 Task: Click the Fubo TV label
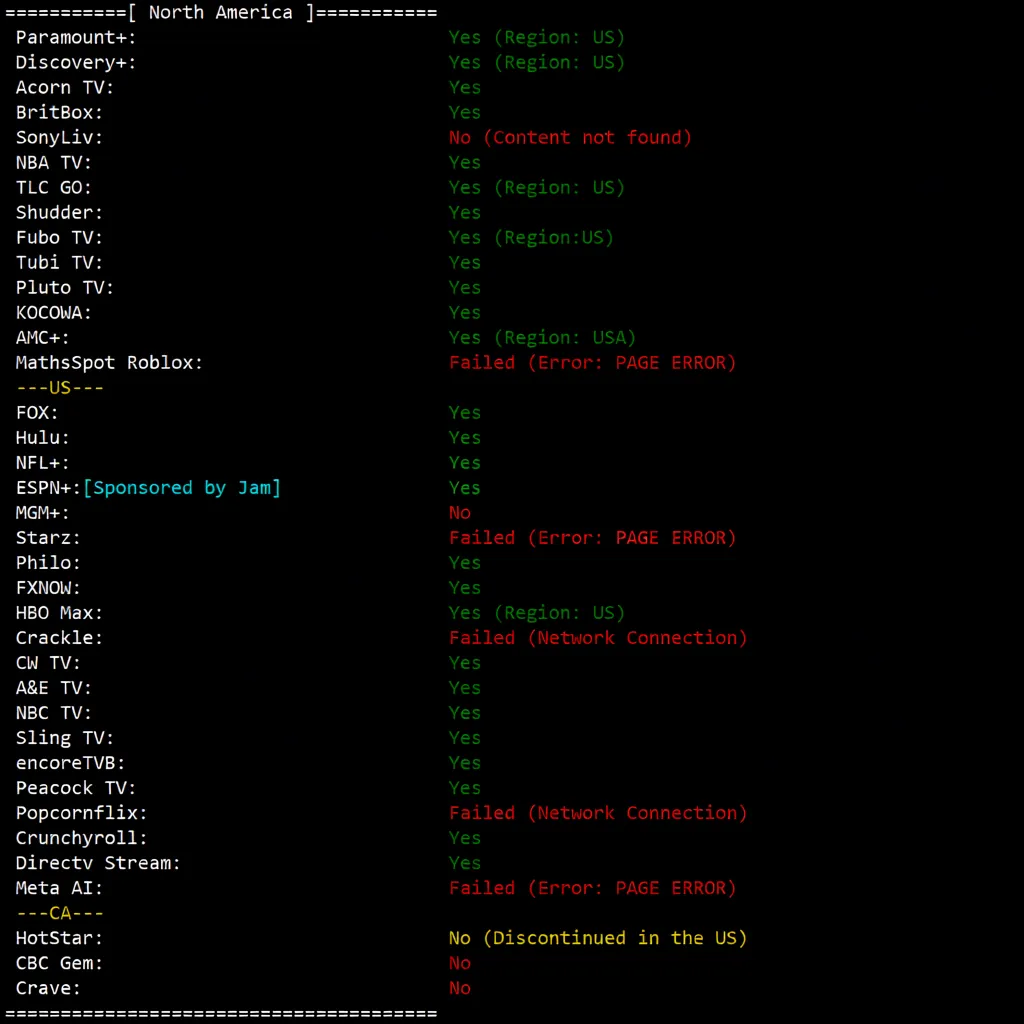click(59, 237)
